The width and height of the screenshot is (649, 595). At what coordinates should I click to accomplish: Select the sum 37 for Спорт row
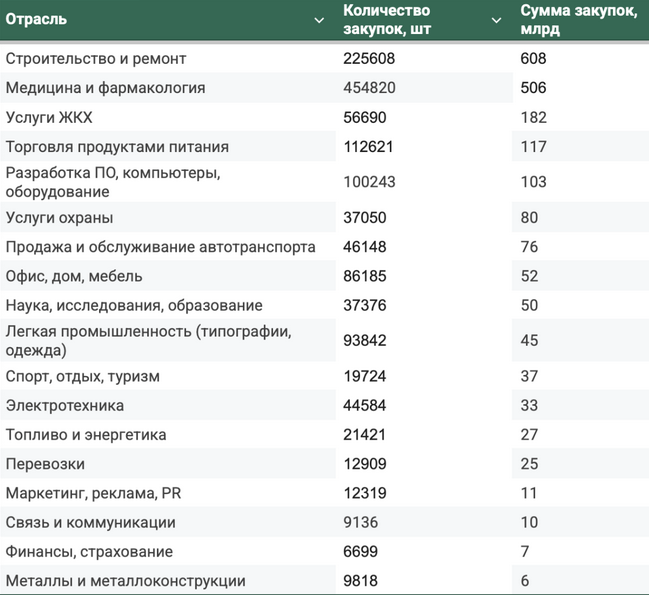click(x=529, y=377)
